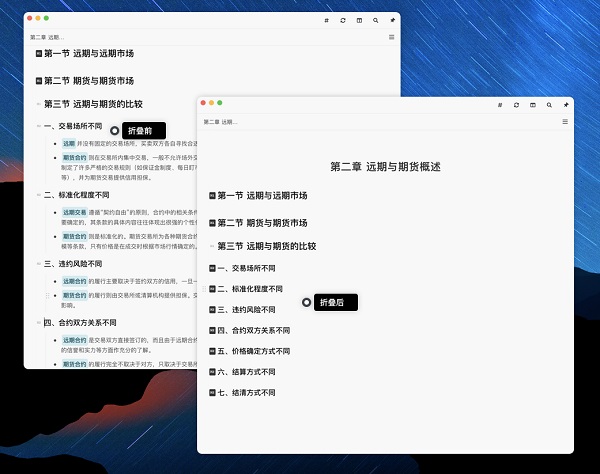The width and height of the screenshot is (600, 474).
Task: Open the outline menu icon in back window
Action: (x=391, y=37)
